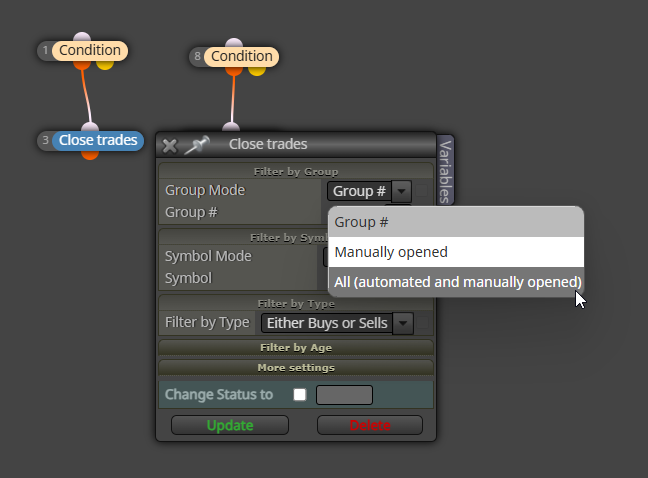Tick the small checkbox beside Group Mode dropdown
The height and width of the screenshot is (478, 648).
pyautogui.click(x=422, y=191)
